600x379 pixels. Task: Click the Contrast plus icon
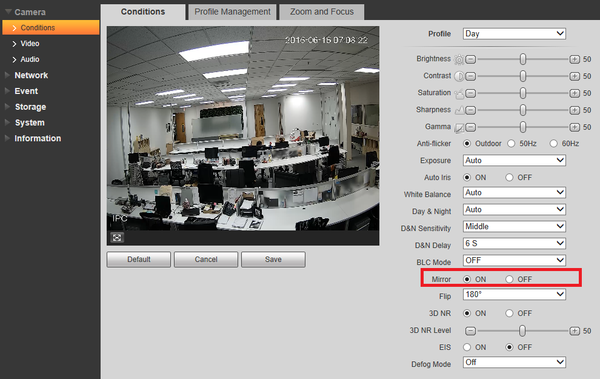pyautogui.click(x=574, y=76)
